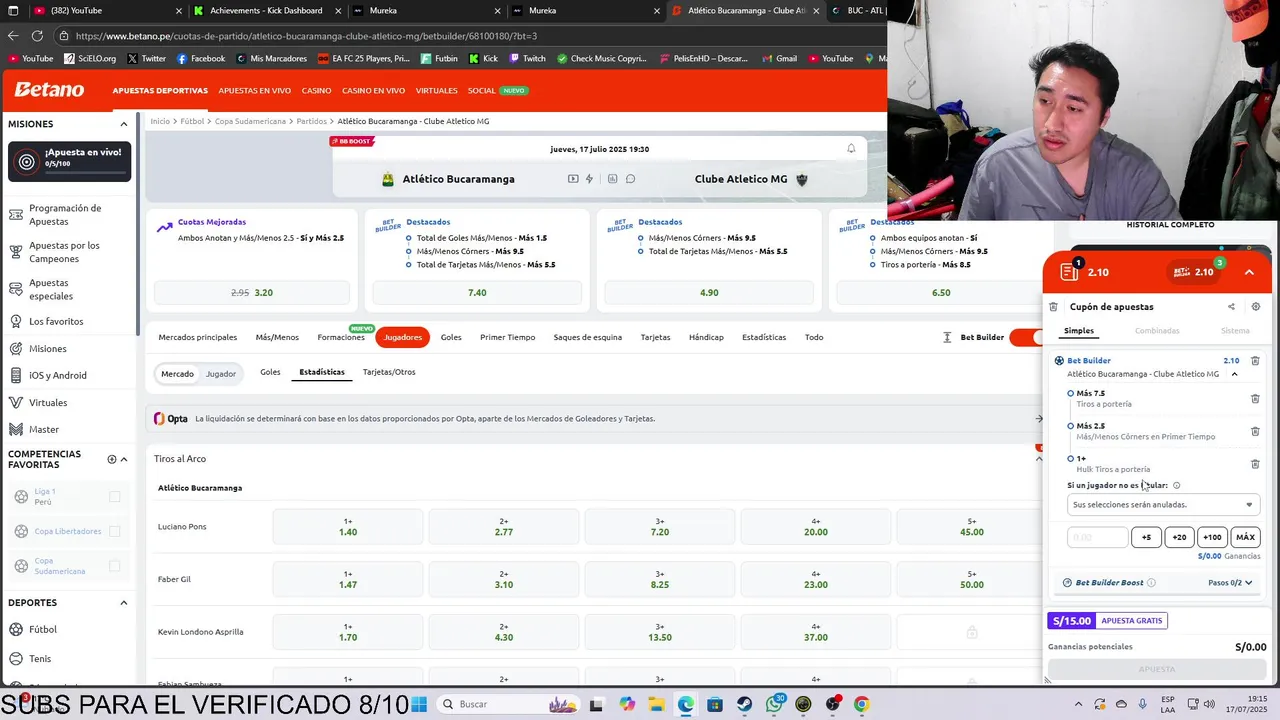
Task: Open Apuestas en vivo in top navigation
Action: click(x=255, y=91)
